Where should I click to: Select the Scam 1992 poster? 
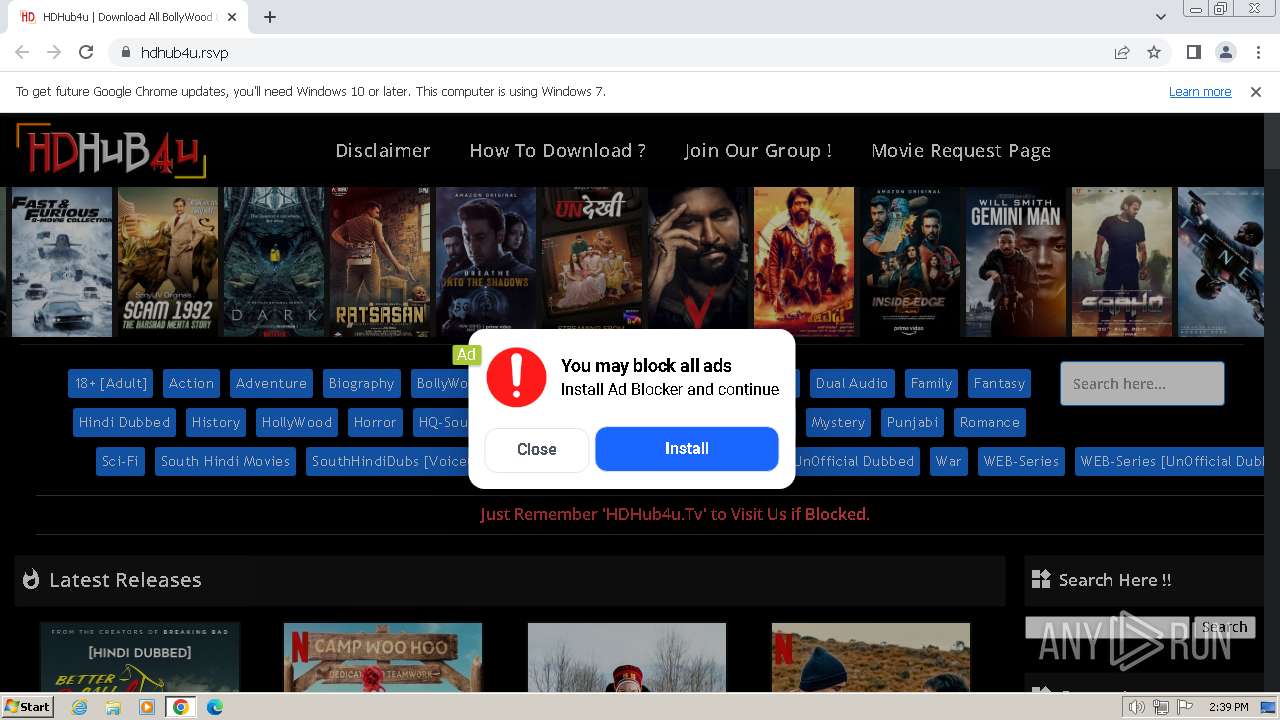168,262
